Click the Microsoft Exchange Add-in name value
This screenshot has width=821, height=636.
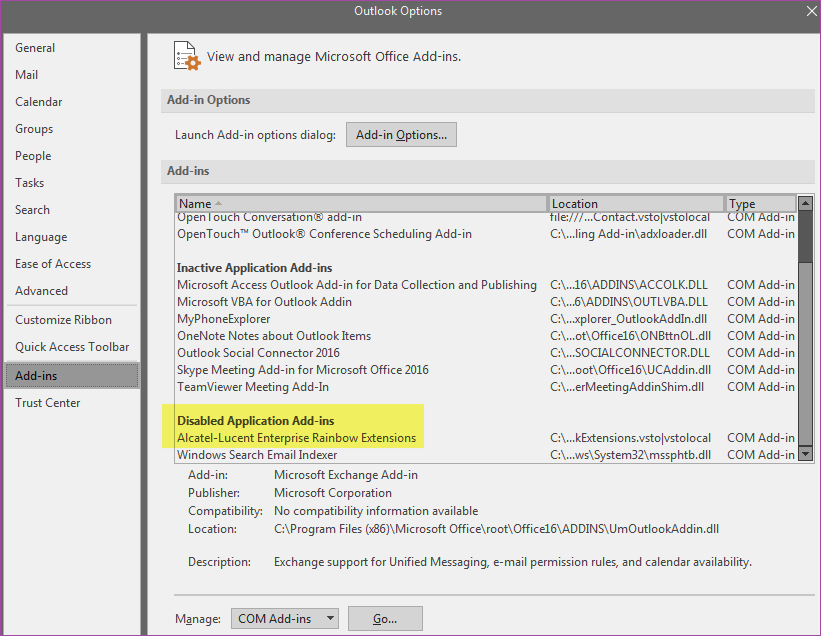point(346,475)
